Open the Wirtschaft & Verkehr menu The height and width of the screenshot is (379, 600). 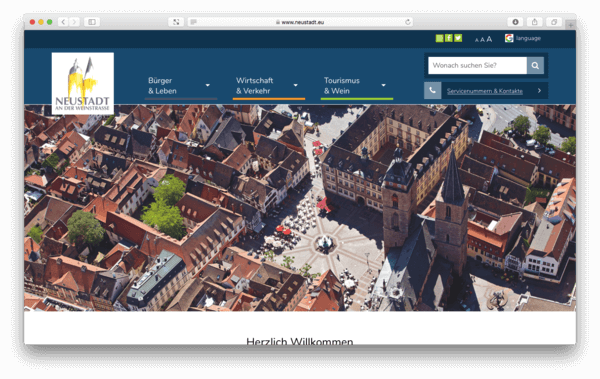[254, 86]
